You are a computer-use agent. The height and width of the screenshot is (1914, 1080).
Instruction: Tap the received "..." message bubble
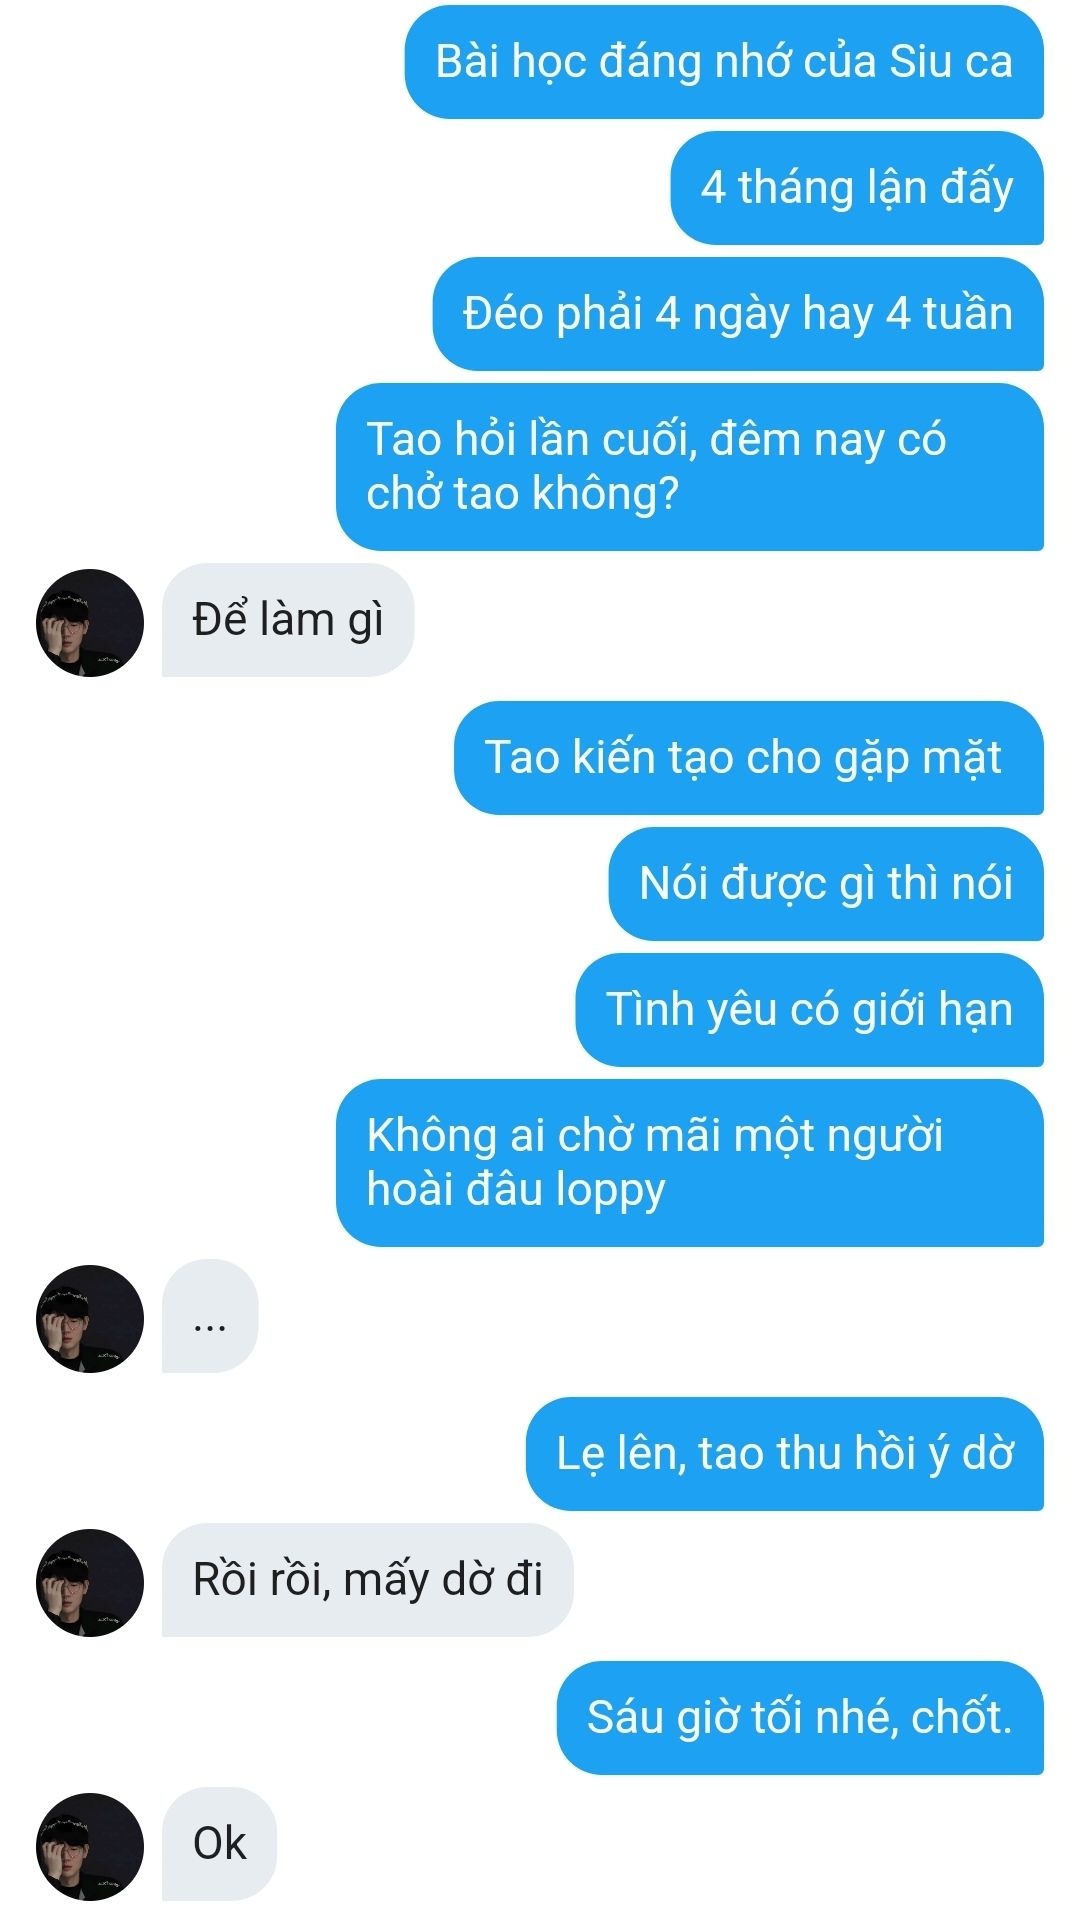pos(210,1316)
